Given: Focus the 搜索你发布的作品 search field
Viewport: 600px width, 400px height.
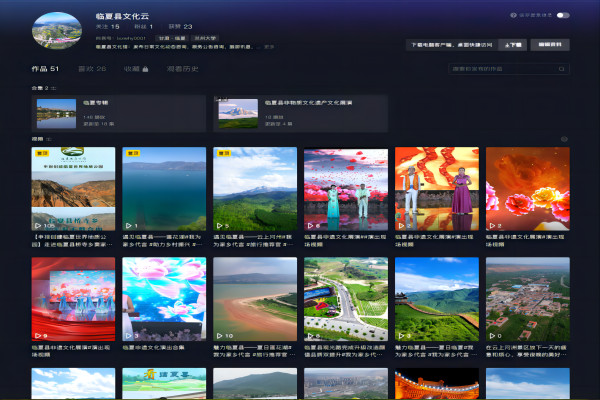Looking at the screenshot, I should pos(500,69).
